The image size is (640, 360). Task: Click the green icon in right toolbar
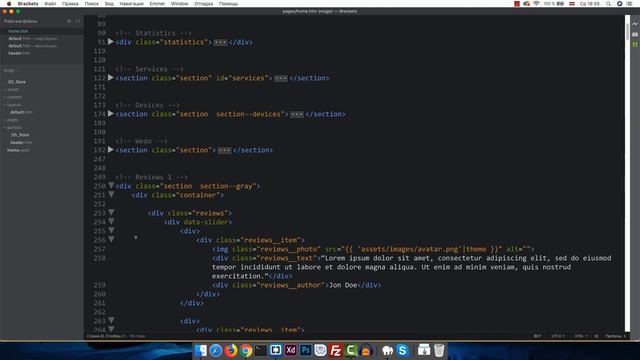[635, 44]
